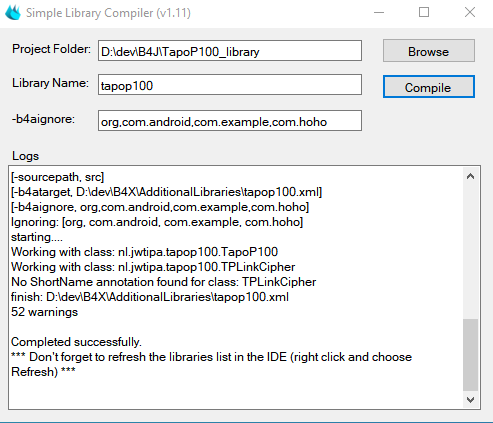
Task: Close the Simple Library Compiler window
Action: tap(470, 13)
